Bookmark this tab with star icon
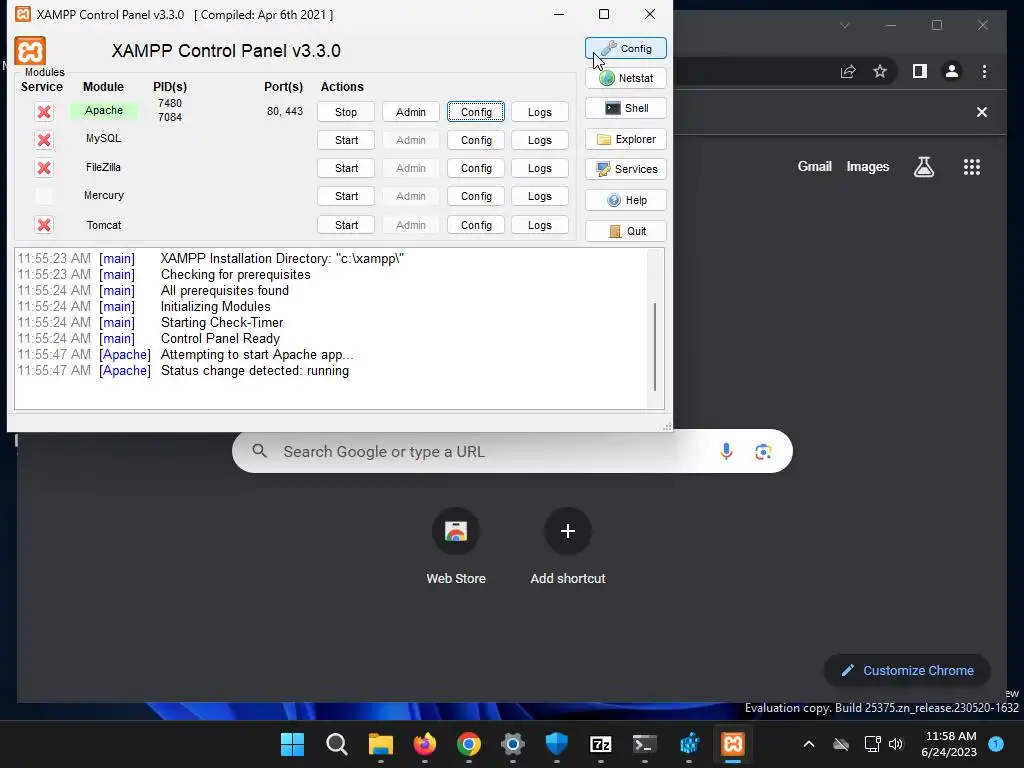1024x768 pixels. click(880, 71)
